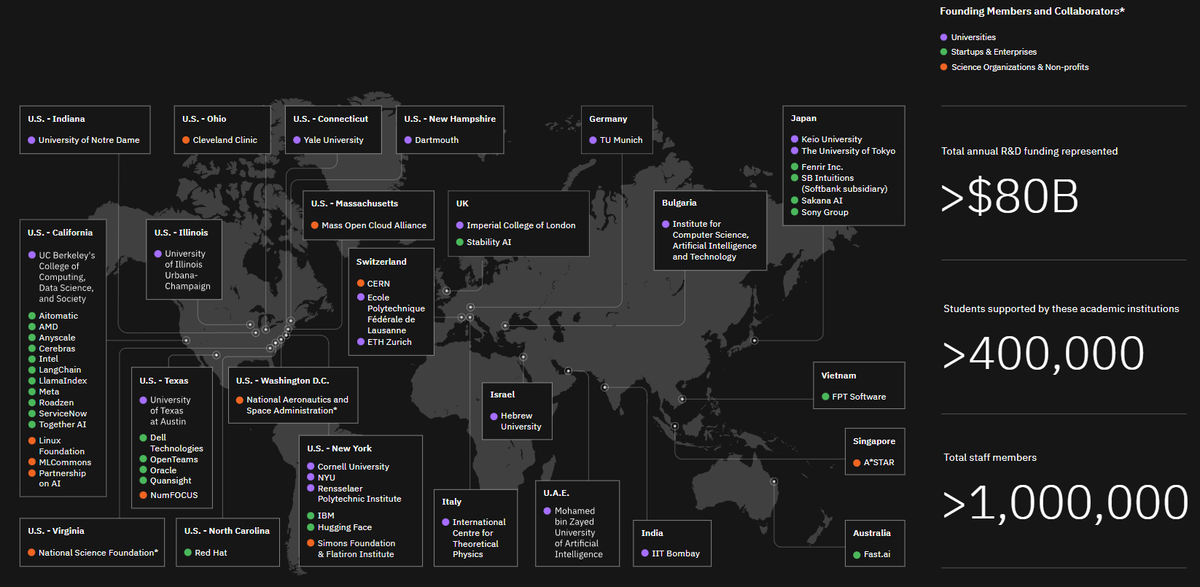
Task: Click the green dot beside Fast.ai
Action: [x=856, y=554]
